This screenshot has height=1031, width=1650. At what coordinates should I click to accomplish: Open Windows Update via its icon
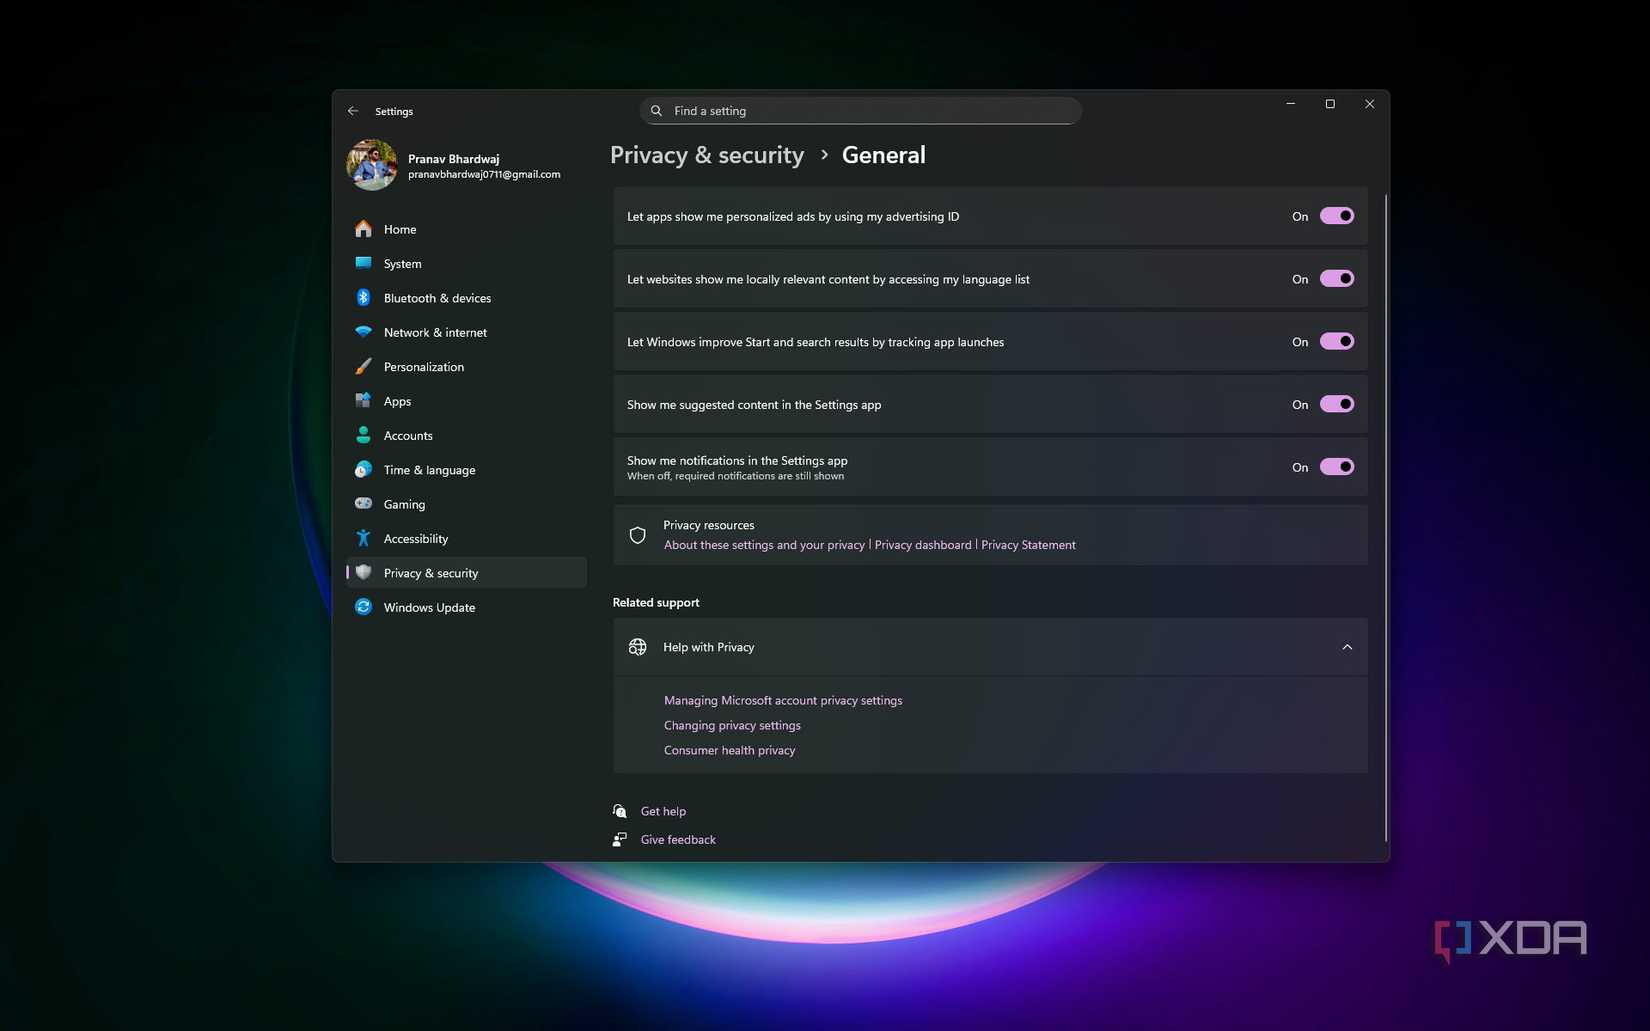point(363,607)
